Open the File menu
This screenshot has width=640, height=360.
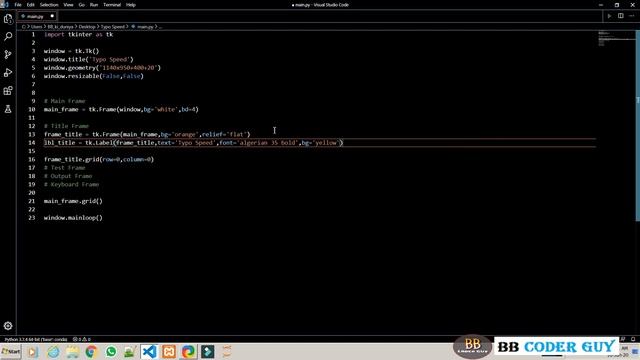pyautogui.click(x=18, y=5)
